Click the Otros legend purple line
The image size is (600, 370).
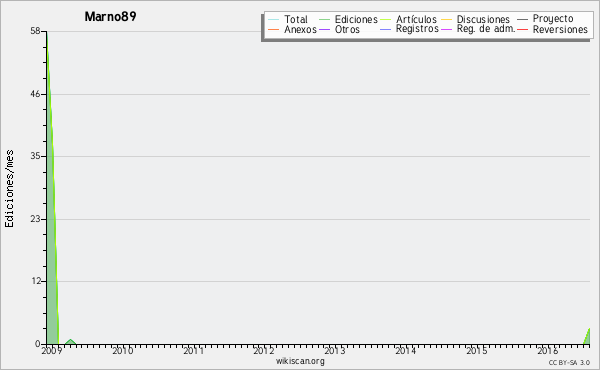(x=324, y=29)
